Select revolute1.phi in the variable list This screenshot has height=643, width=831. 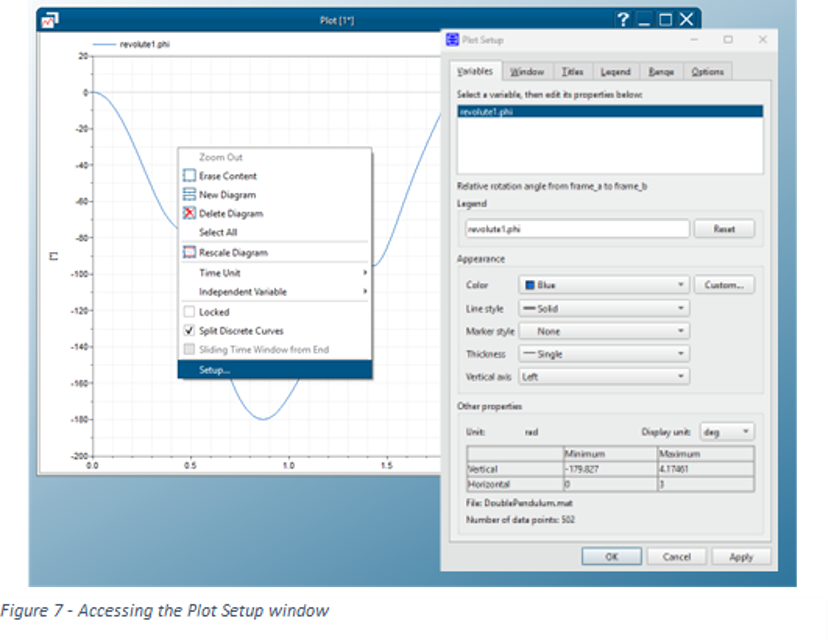(x=610, y=111)
